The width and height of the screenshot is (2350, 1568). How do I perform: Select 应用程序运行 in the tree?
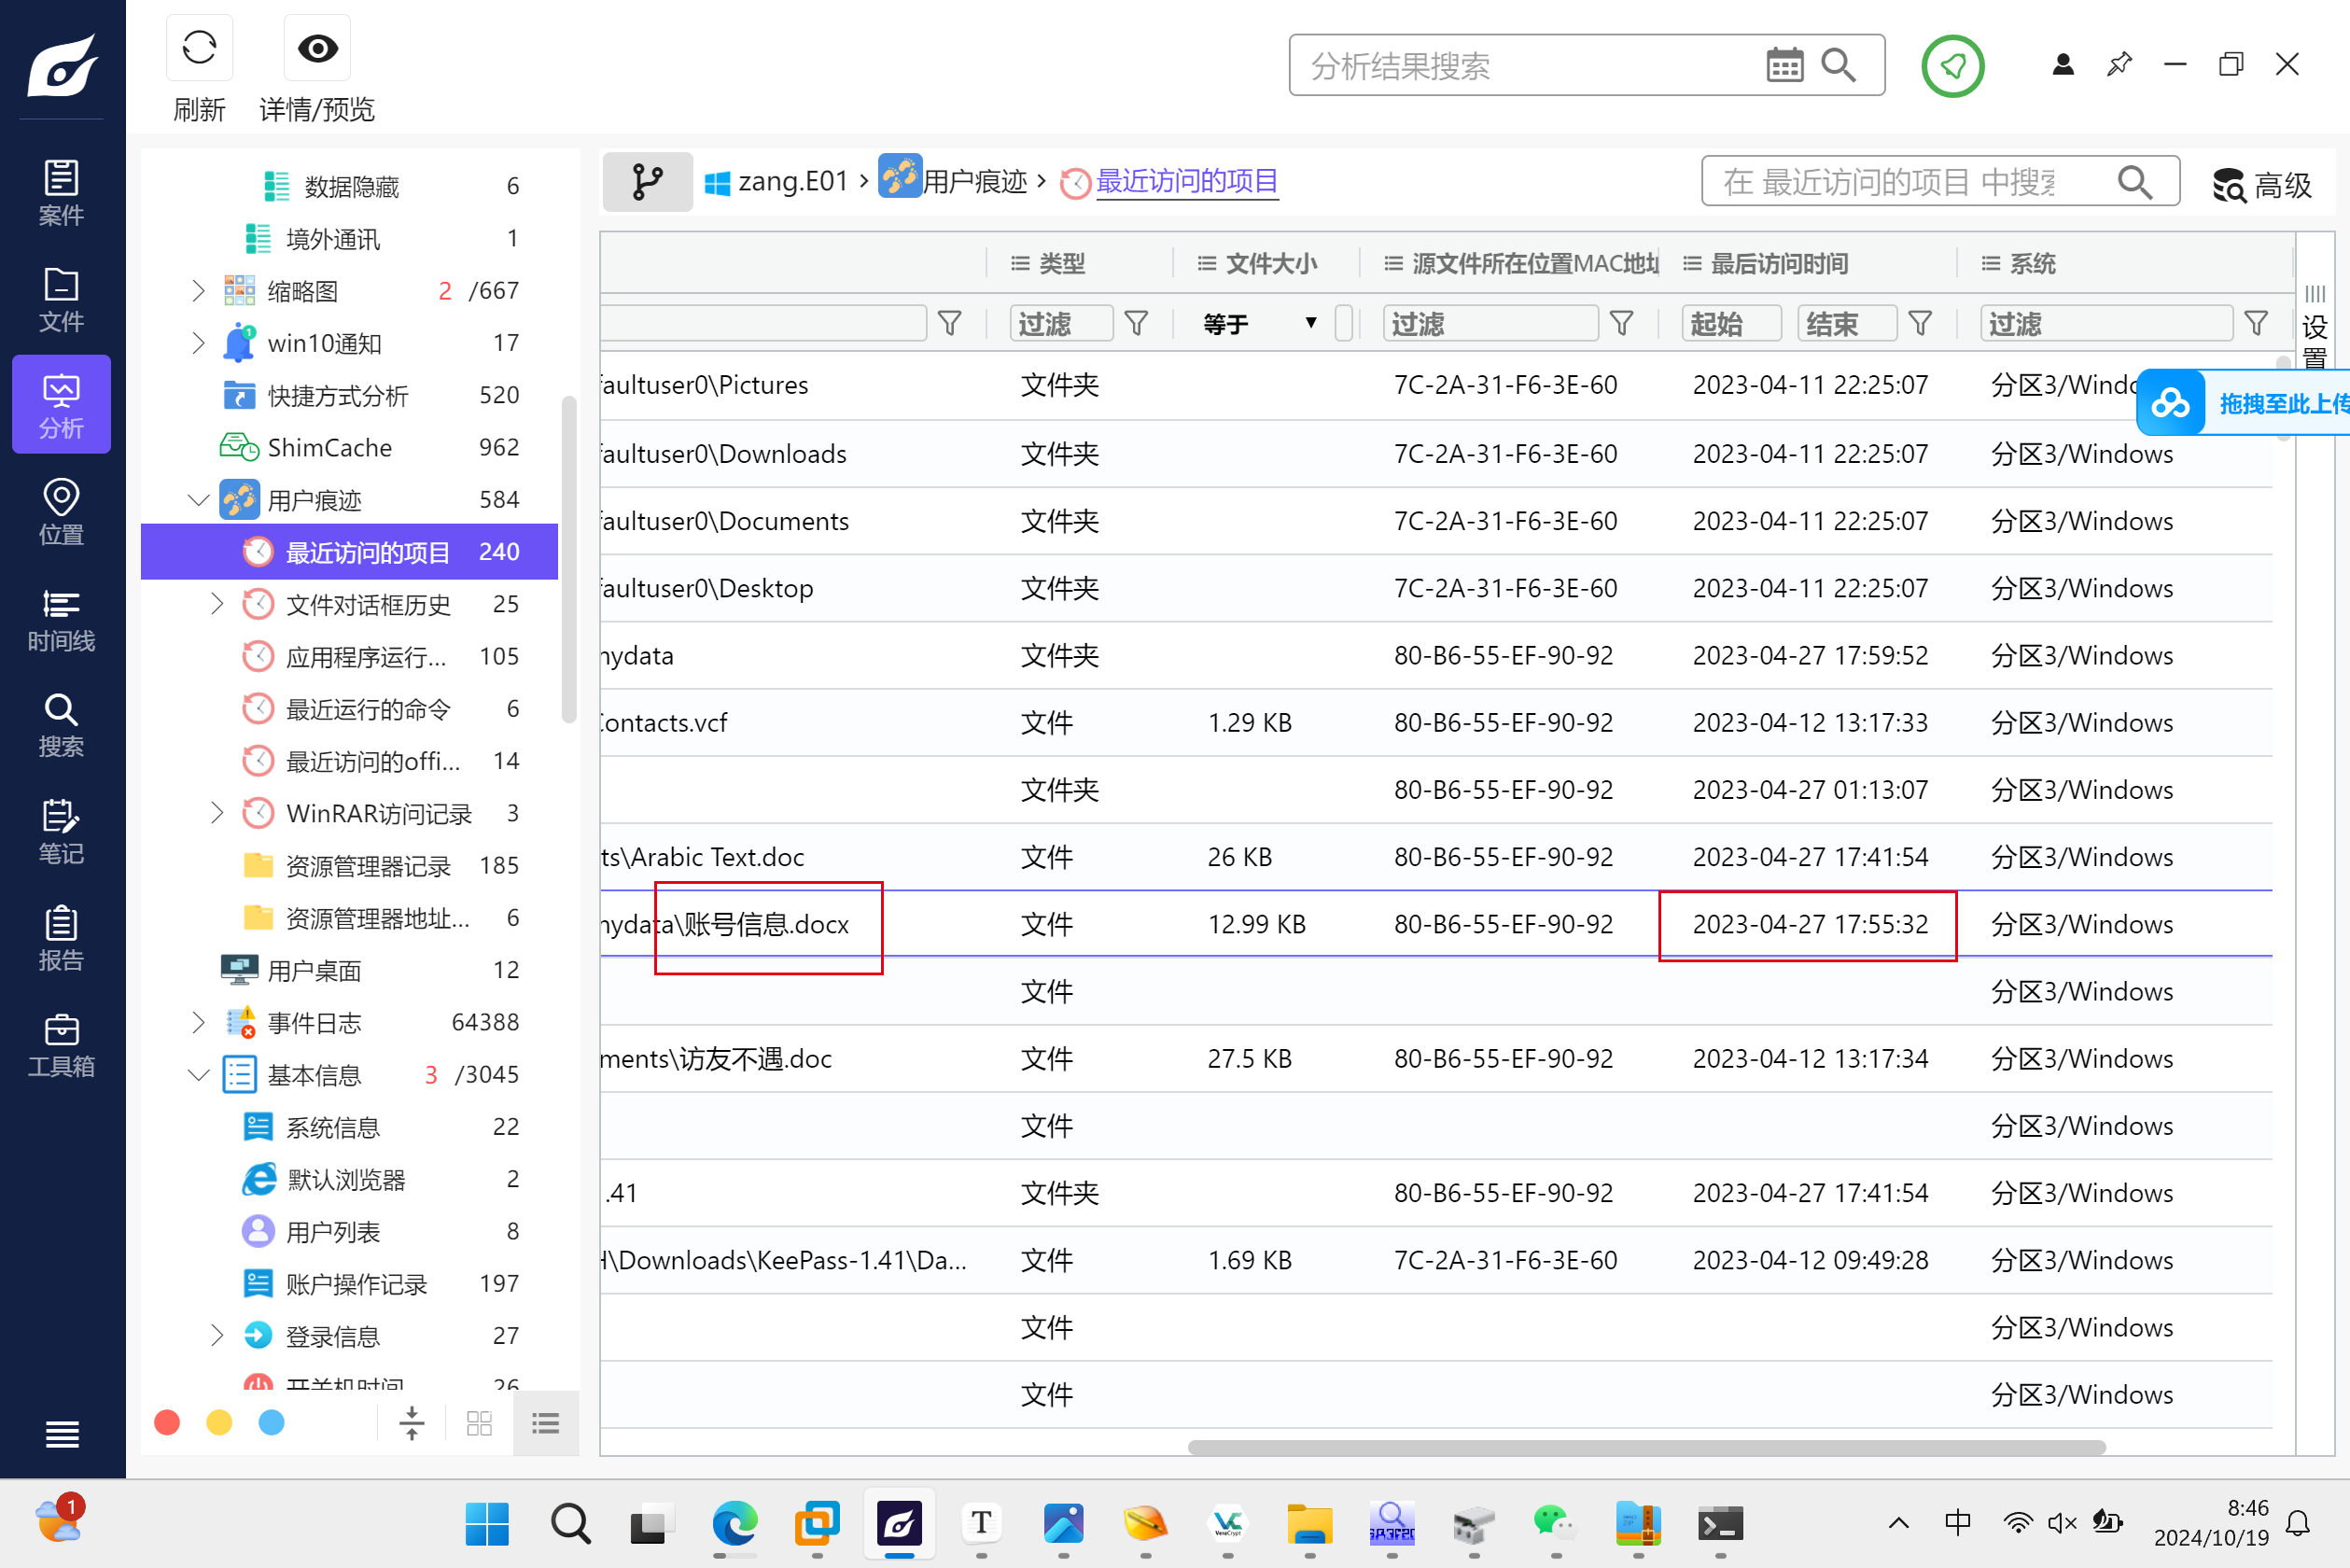pyautogui.click(x=350, y=656)
